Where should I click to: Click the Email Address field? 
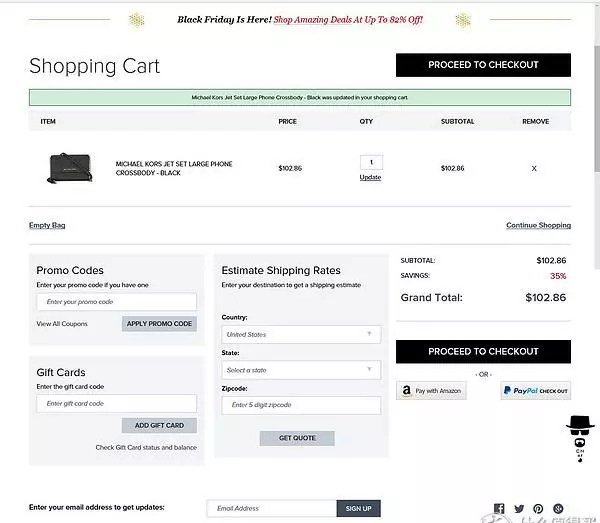(272, 508)
